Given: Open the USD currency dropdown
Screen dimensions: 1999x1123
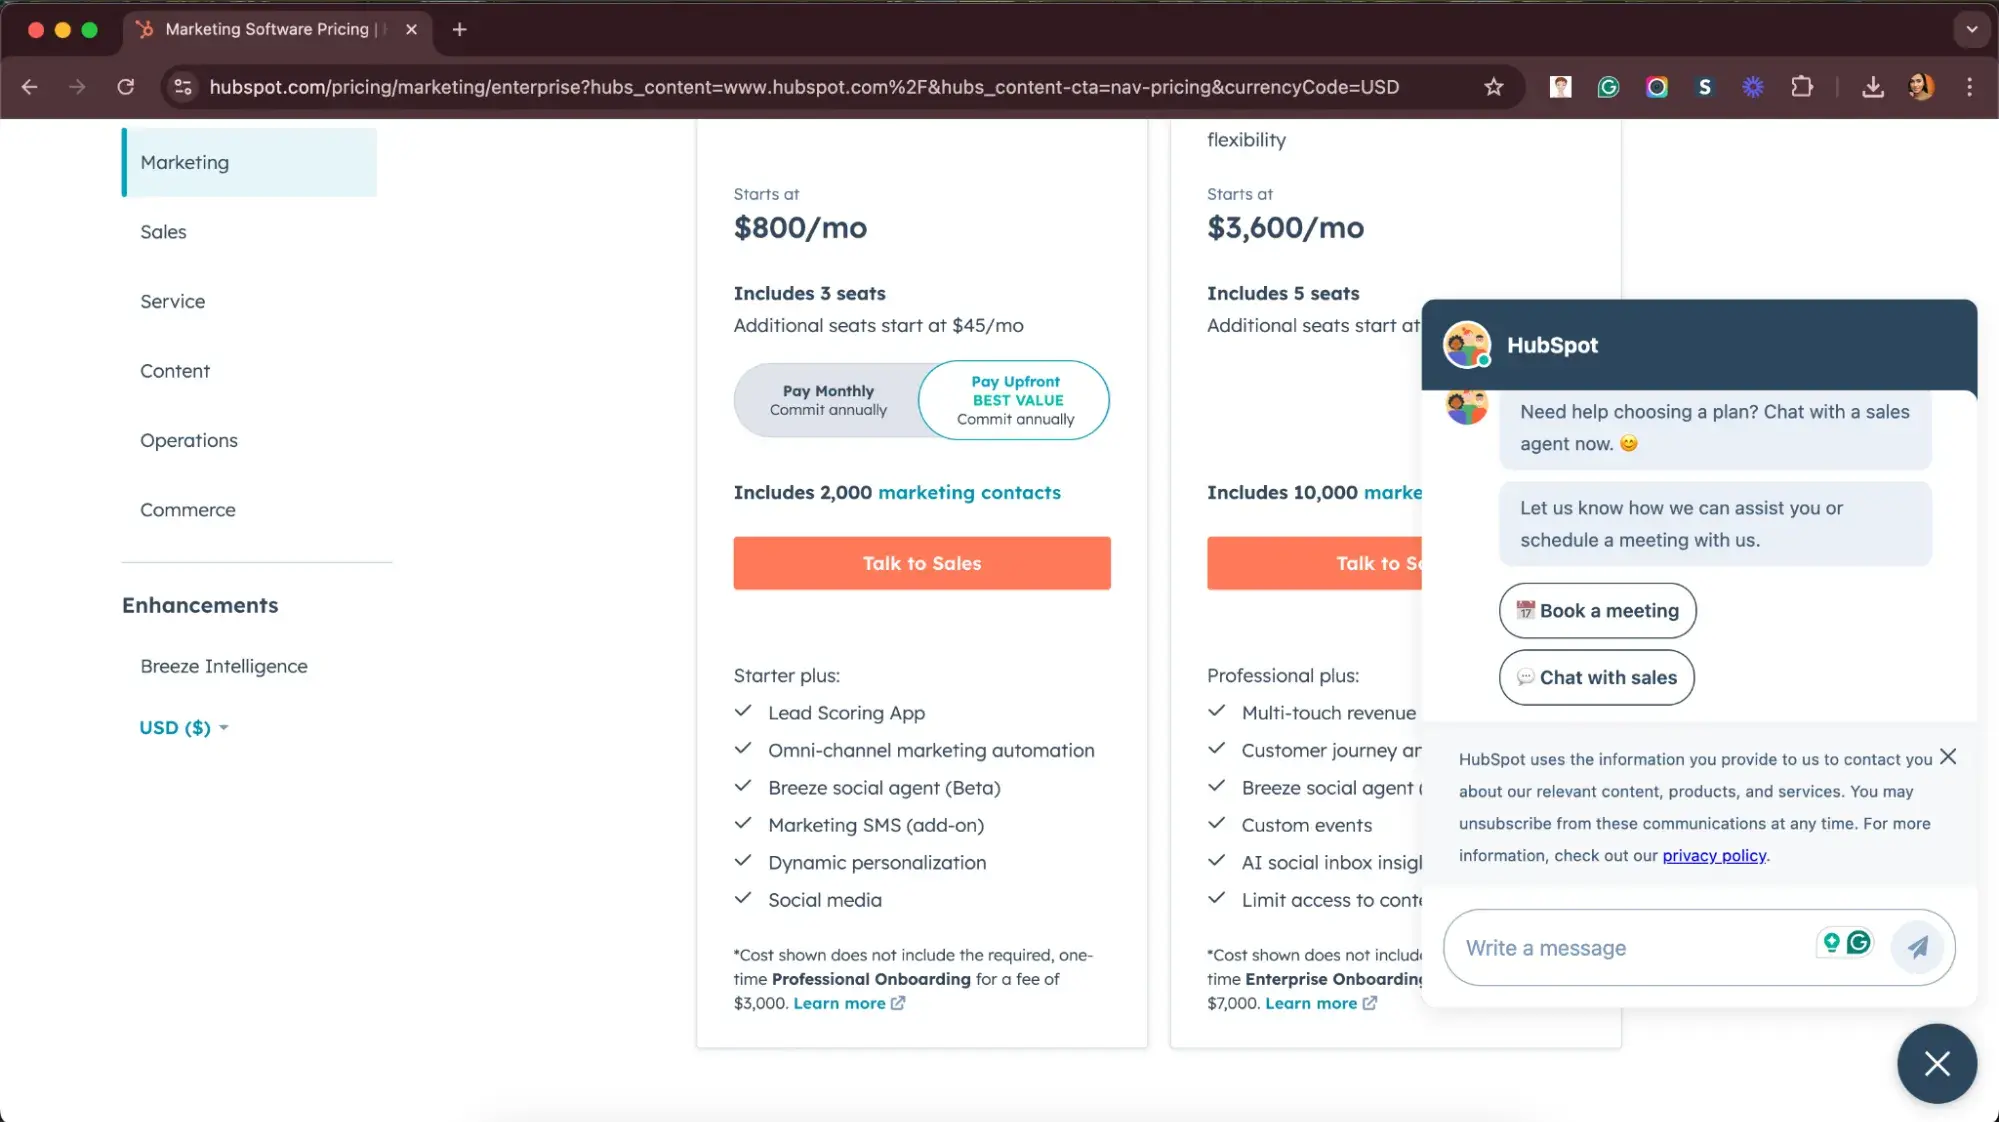Looking at the screenshot, I should (x=182, y=728).
